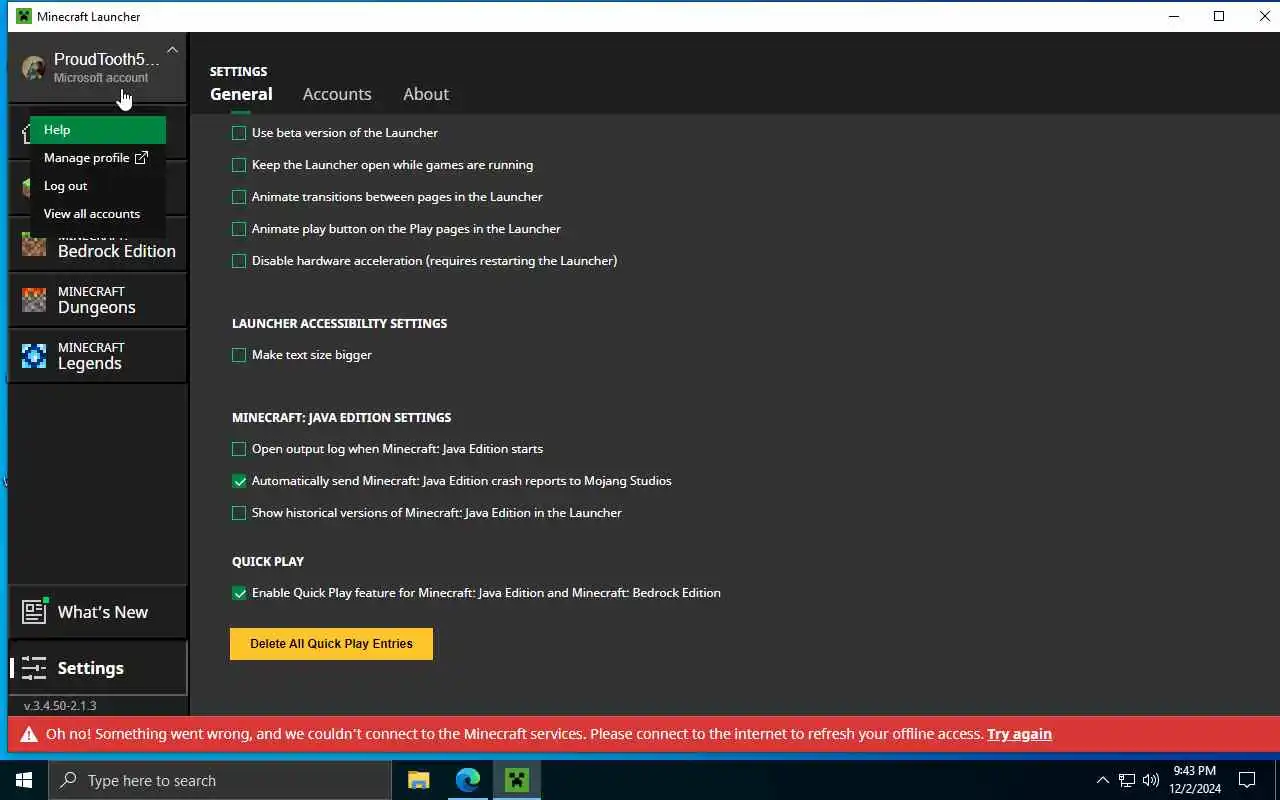
Task: Click the ProudTooth5 account avatar
Action: [34, 68]
